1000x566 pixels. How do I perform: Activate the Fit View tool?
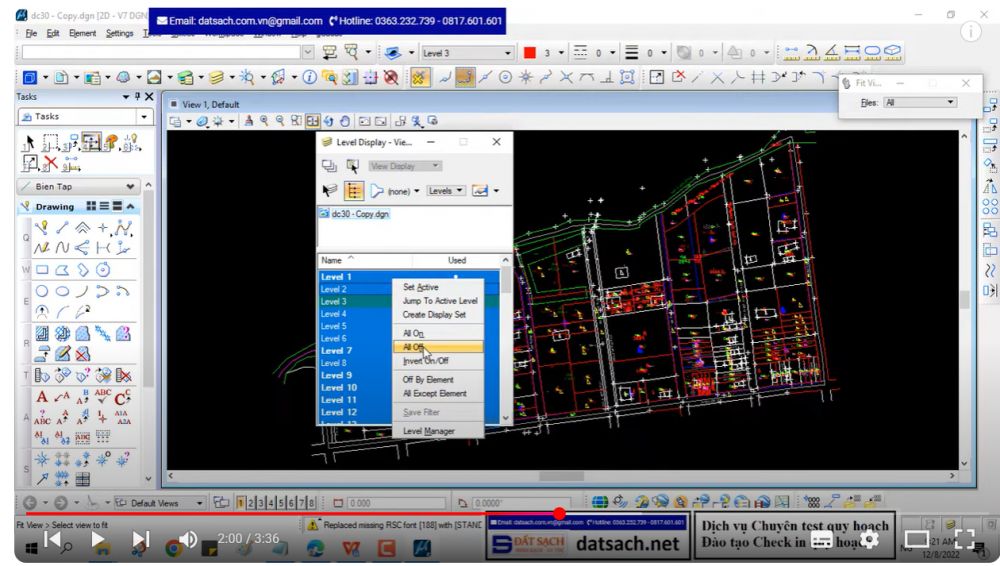(x=312, y=121)
